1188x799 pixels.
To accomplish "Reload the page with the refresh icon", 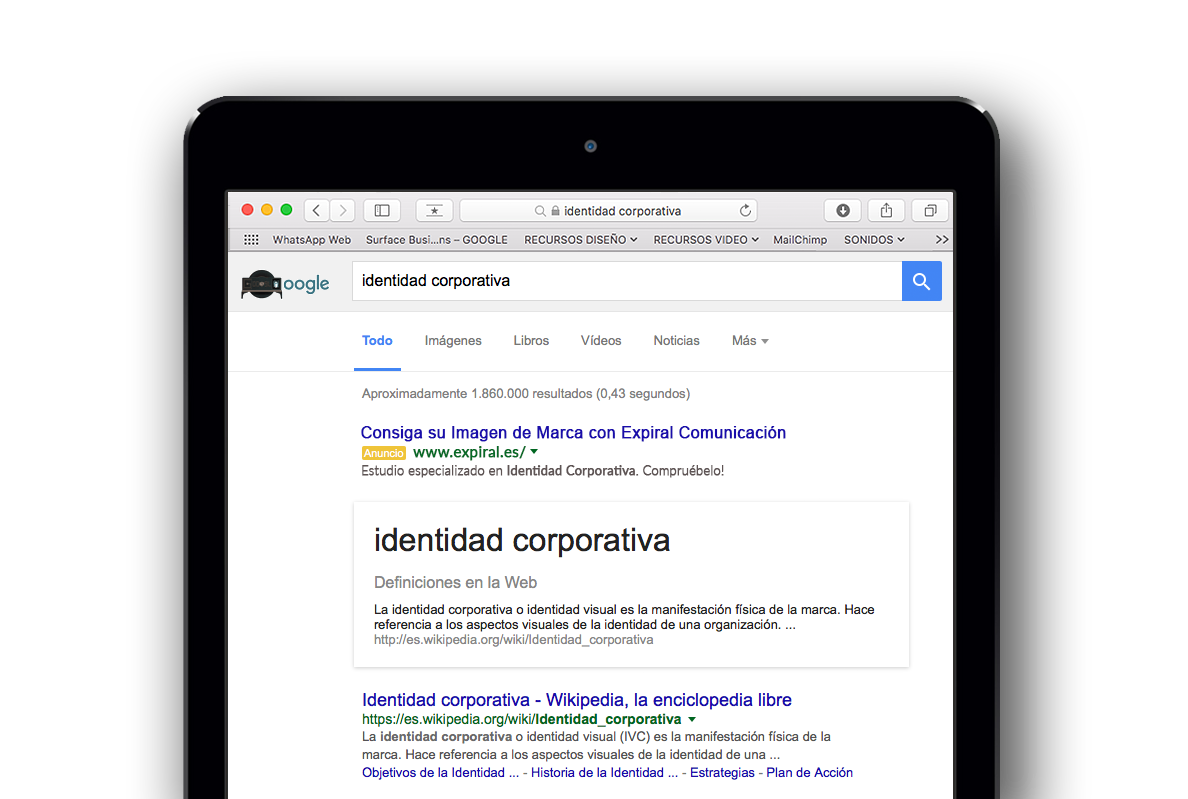I will click(746, 211).
